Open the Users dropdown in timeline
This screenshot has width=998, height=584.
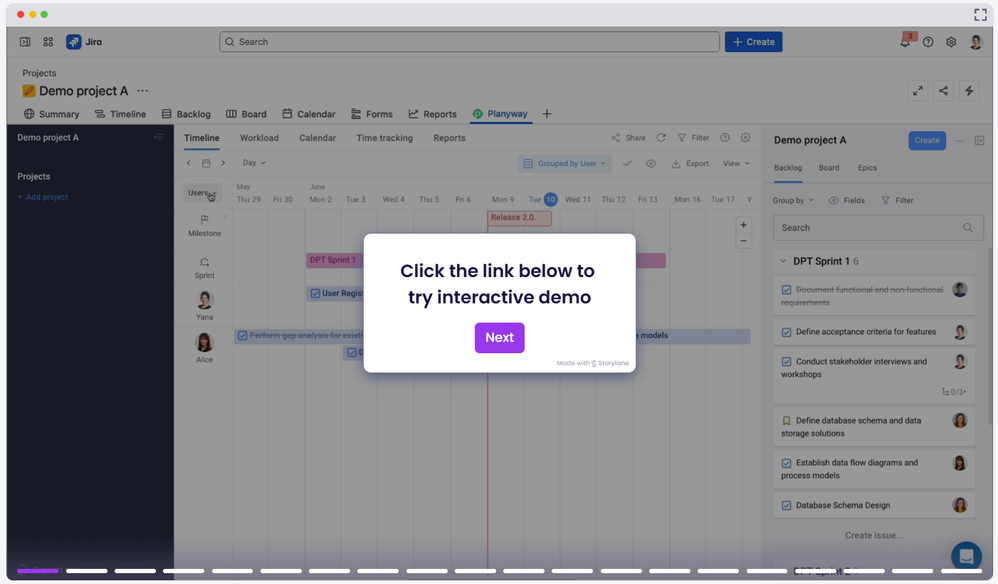click(202, 193)
